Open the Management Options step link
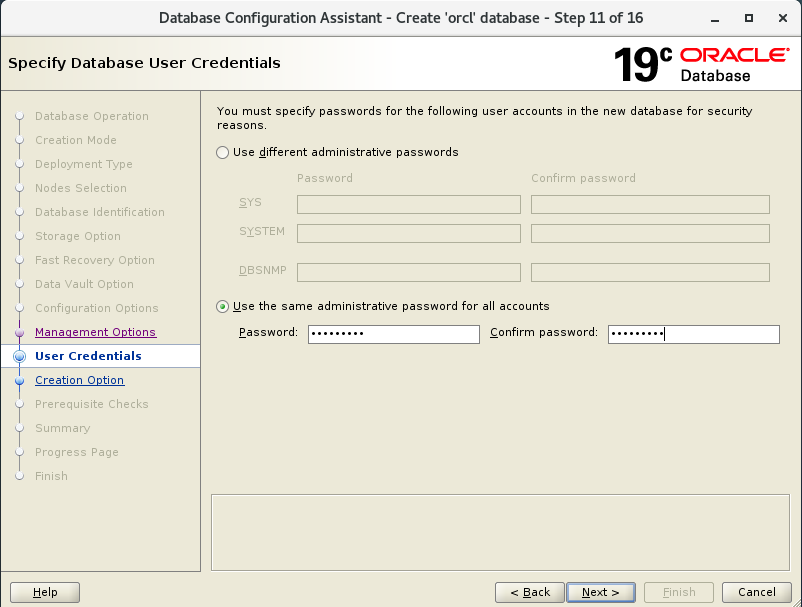Viewport: 802px width, 607px height. (95, 332)
